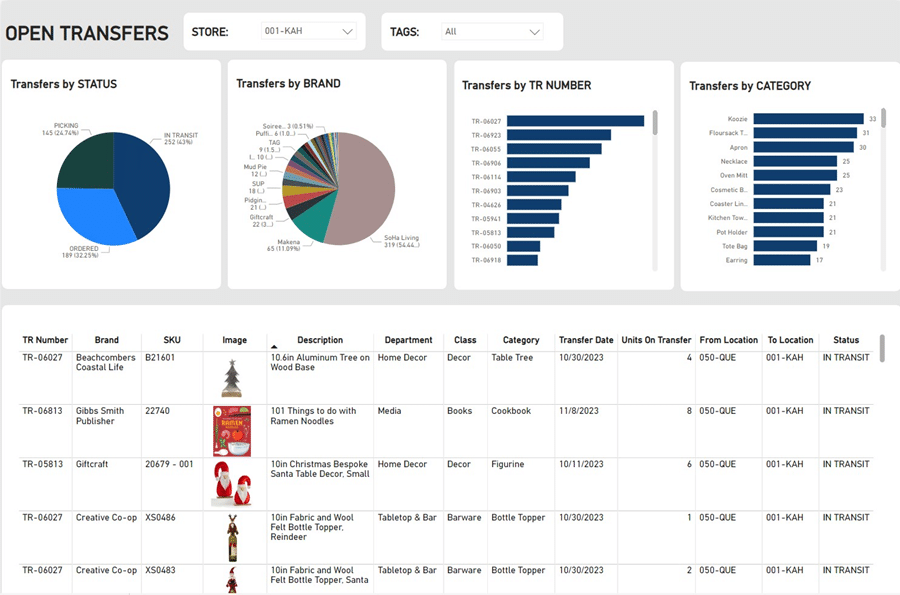
Task: Click the TR NUMBER chart's vertical scrollbar
Action: 655,123
